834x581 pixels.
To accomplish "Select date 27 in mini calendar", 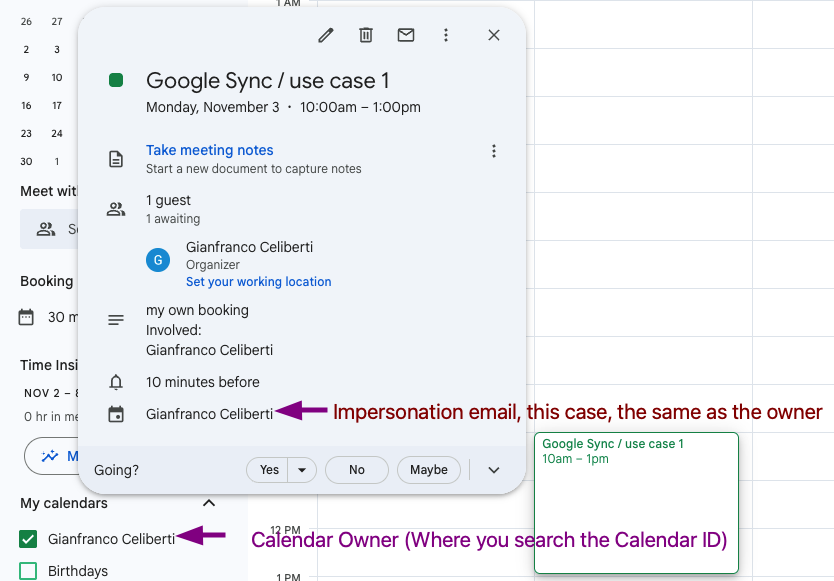I will click(x=57, y=22).
